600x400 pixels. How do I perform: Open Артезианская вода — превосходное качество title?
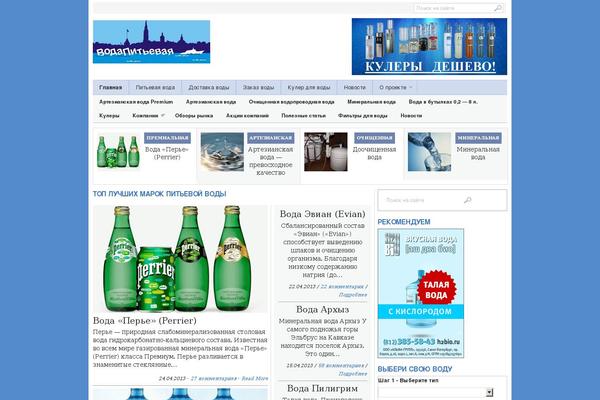[270, 161]
